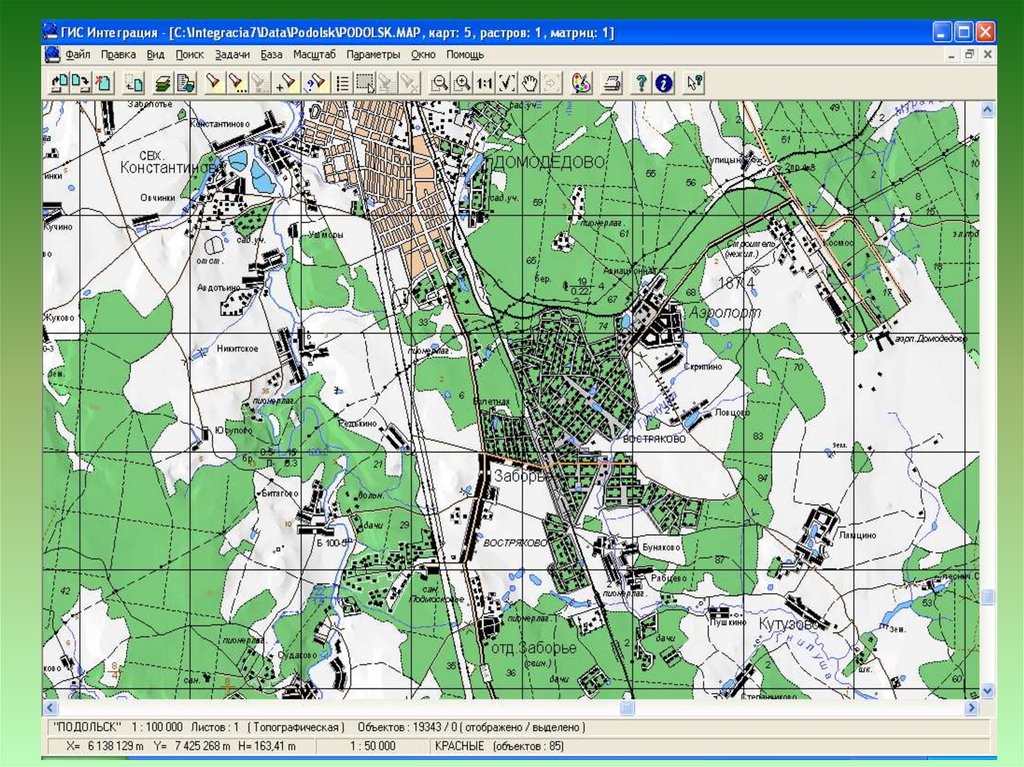Click the printer icon in toolbar

click(613, 83)
